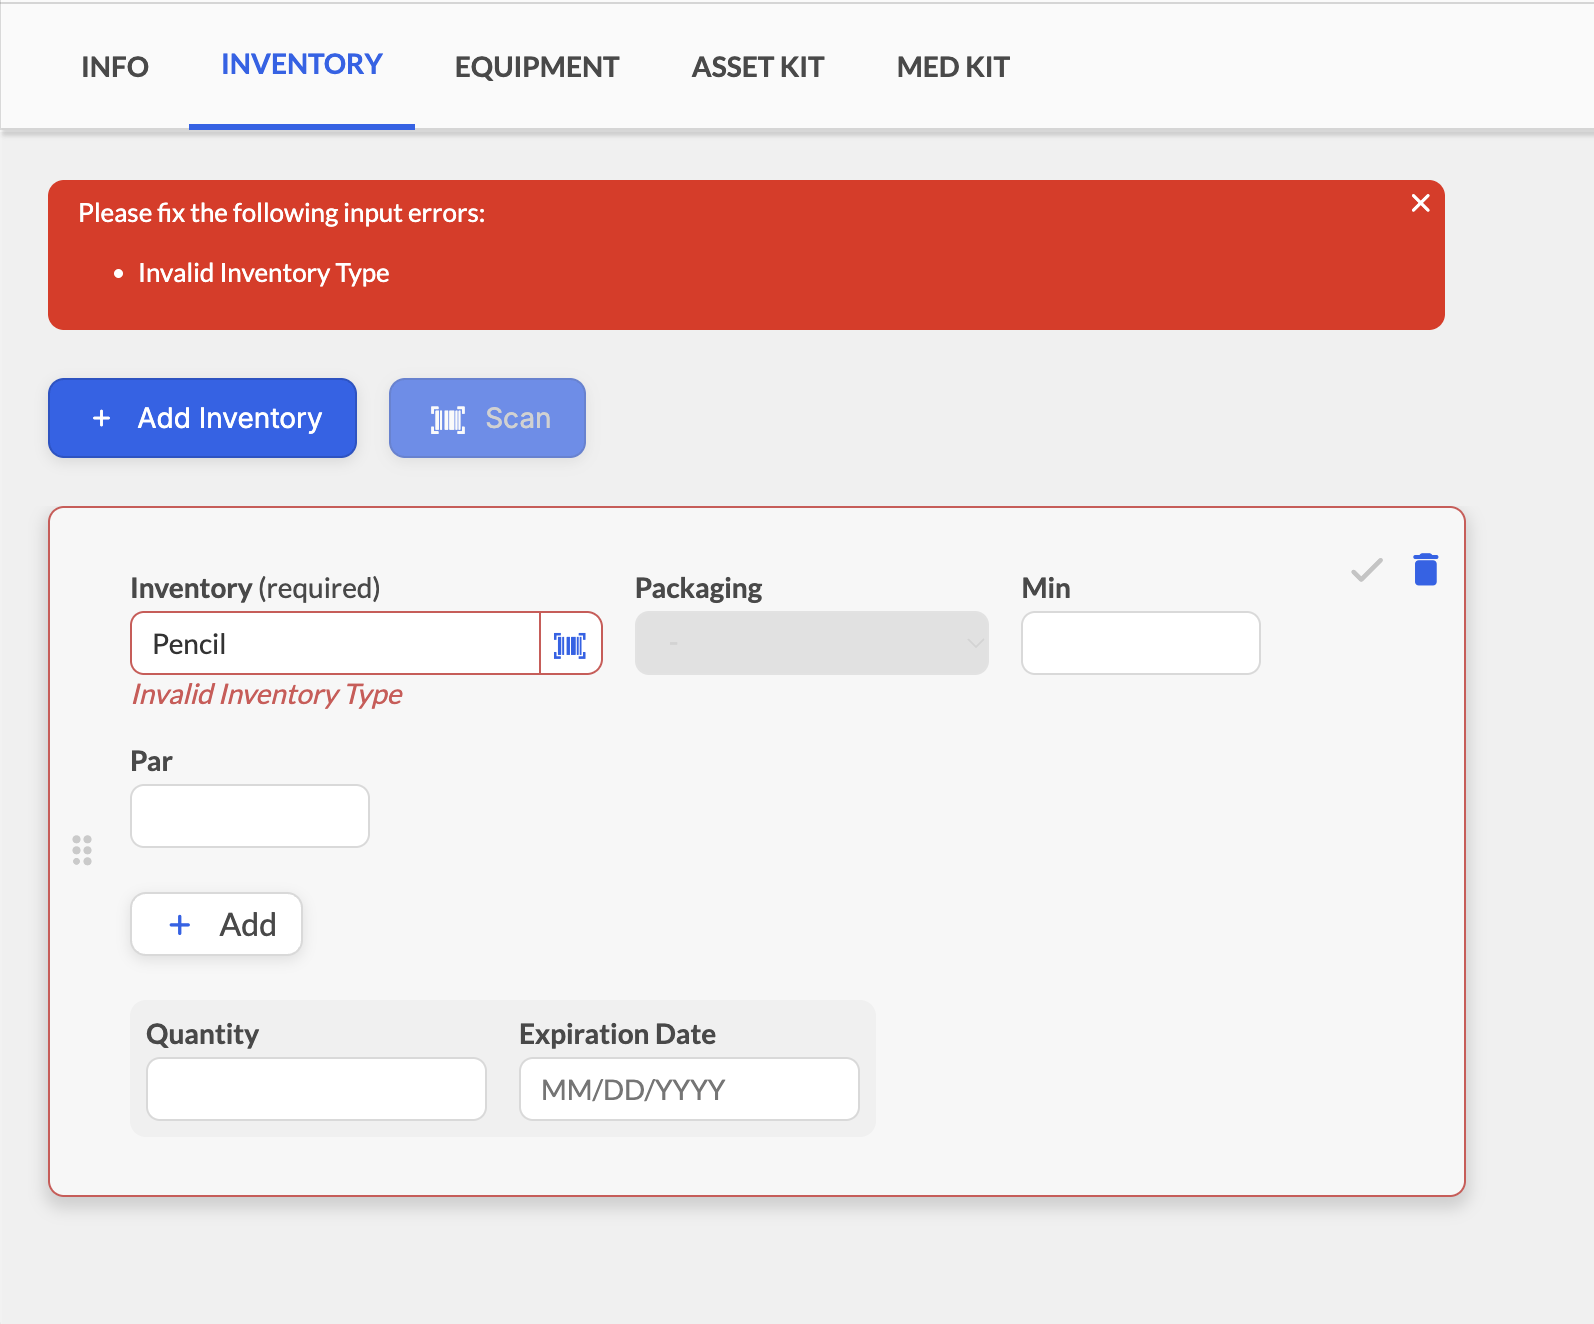Select the INVENTORY tab
The width and height of the screenshot is (1594, 1324).
tap(302, 65)
